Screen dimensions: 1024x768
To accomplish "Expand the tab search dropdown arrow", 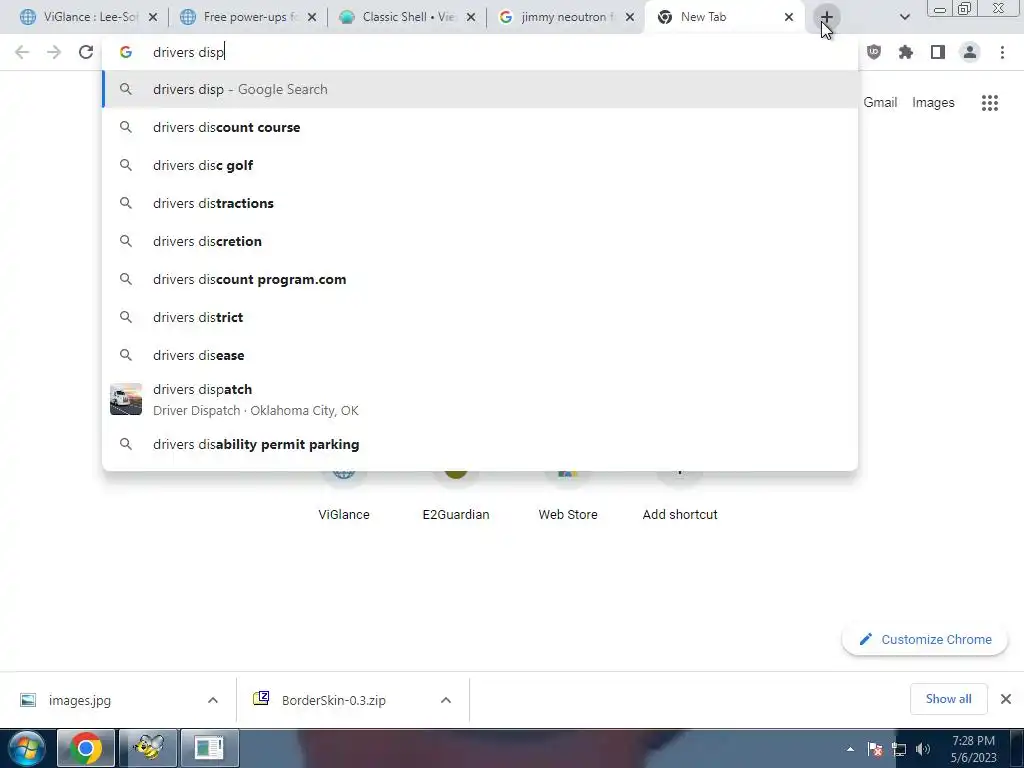I will coord(904,17).
